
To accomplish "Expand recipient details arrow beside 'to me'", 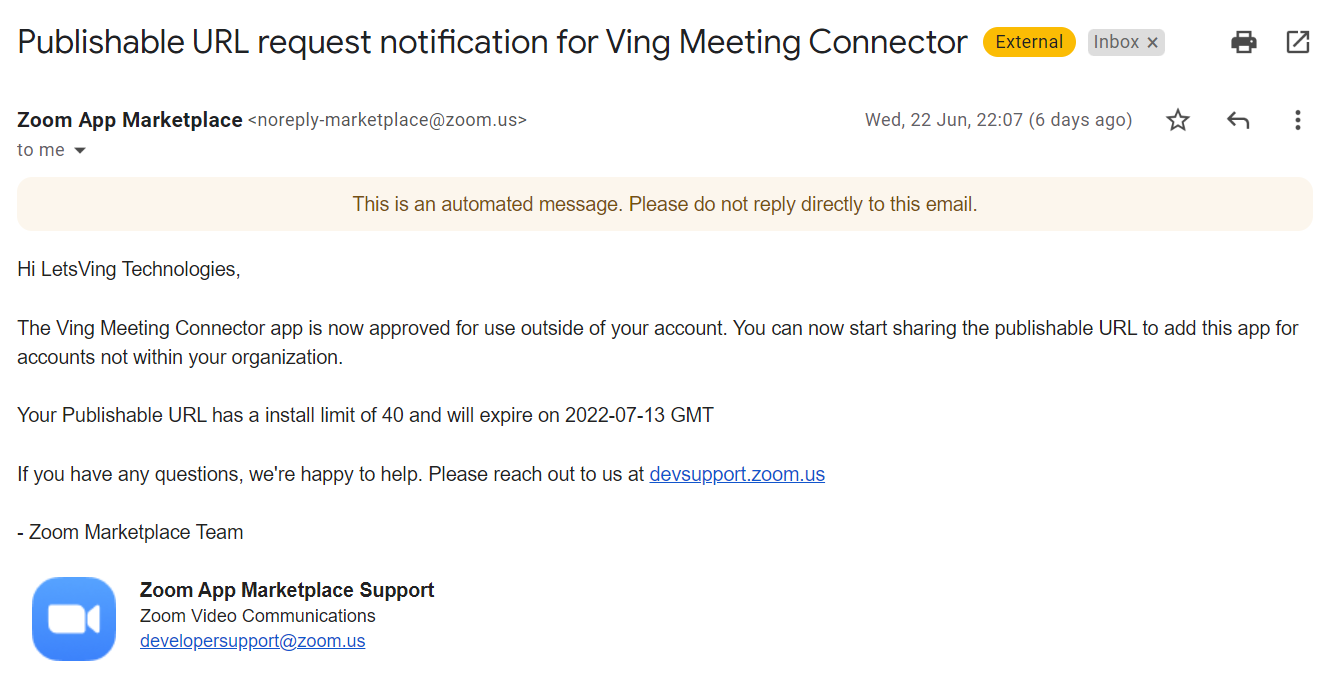I will 80,151.
